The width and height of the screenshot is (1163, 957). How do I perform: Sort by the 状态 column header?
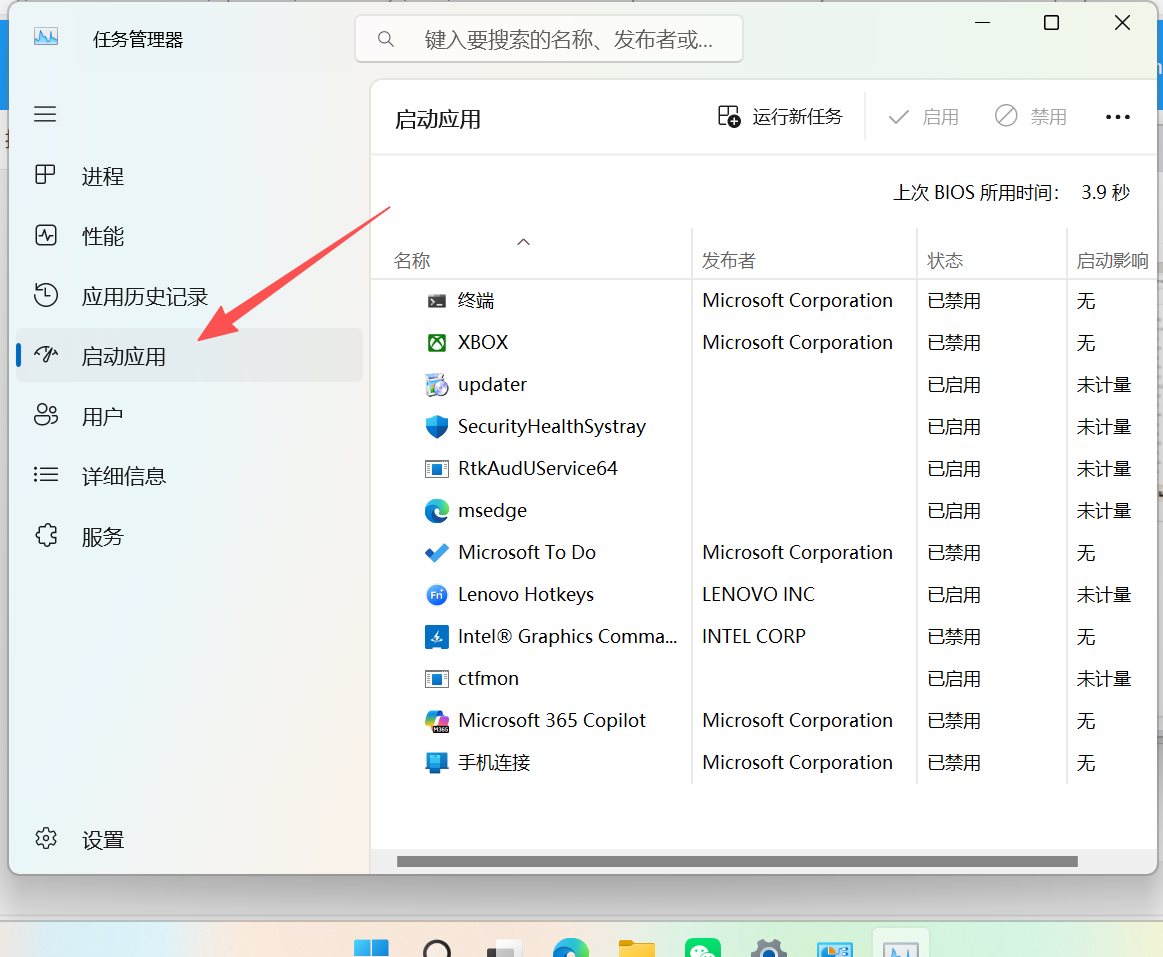click(x=945, y=260)
